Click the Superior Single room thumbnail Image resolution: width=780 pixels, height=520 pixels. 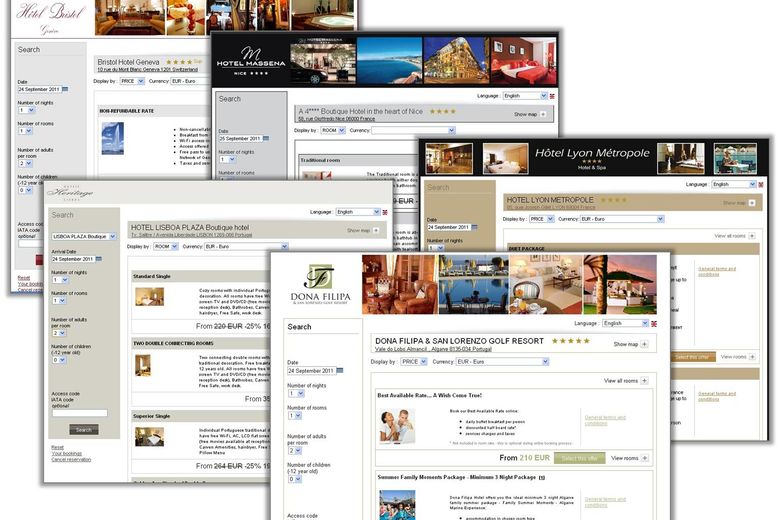click(x=149, y=437)
